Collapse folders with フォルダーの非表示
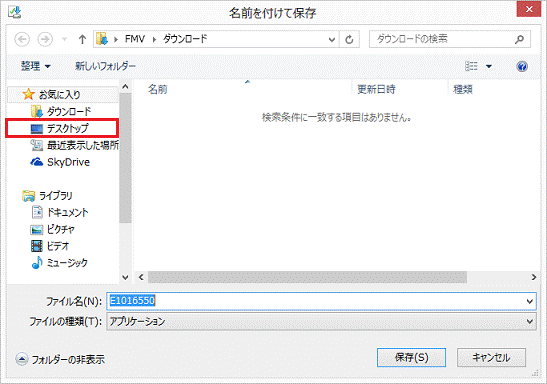This screenshot has width=547, height=384. click(60, 359)
